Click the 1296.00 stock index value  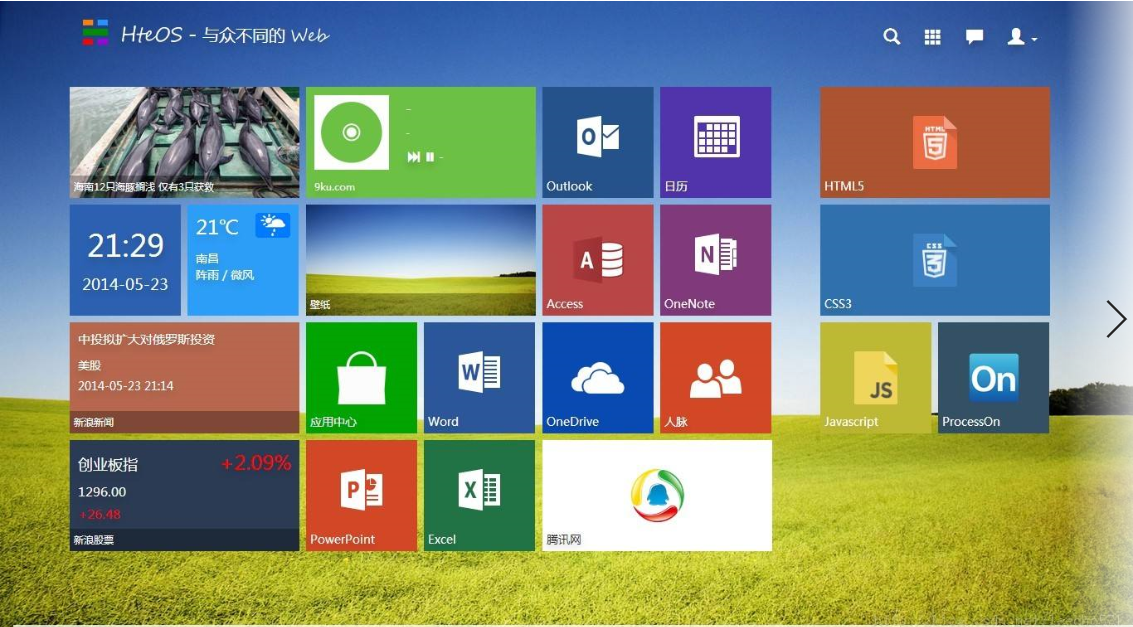click(102, 491)
